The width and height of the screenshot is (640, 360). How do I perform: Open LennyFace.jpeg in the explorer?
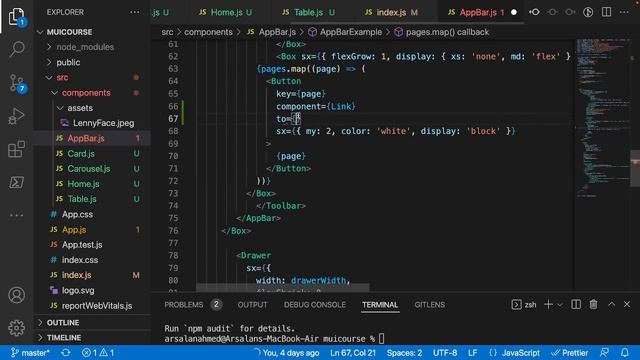point(103,123)
